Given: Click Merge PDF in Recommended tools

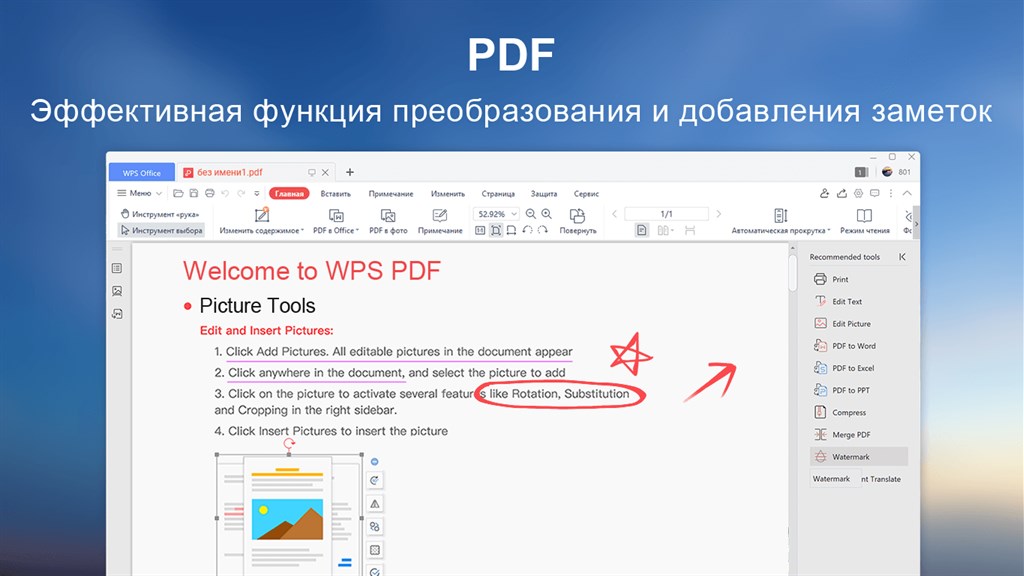Looking at the screenshot, I should pyautogui.click(x=859, y=435).
